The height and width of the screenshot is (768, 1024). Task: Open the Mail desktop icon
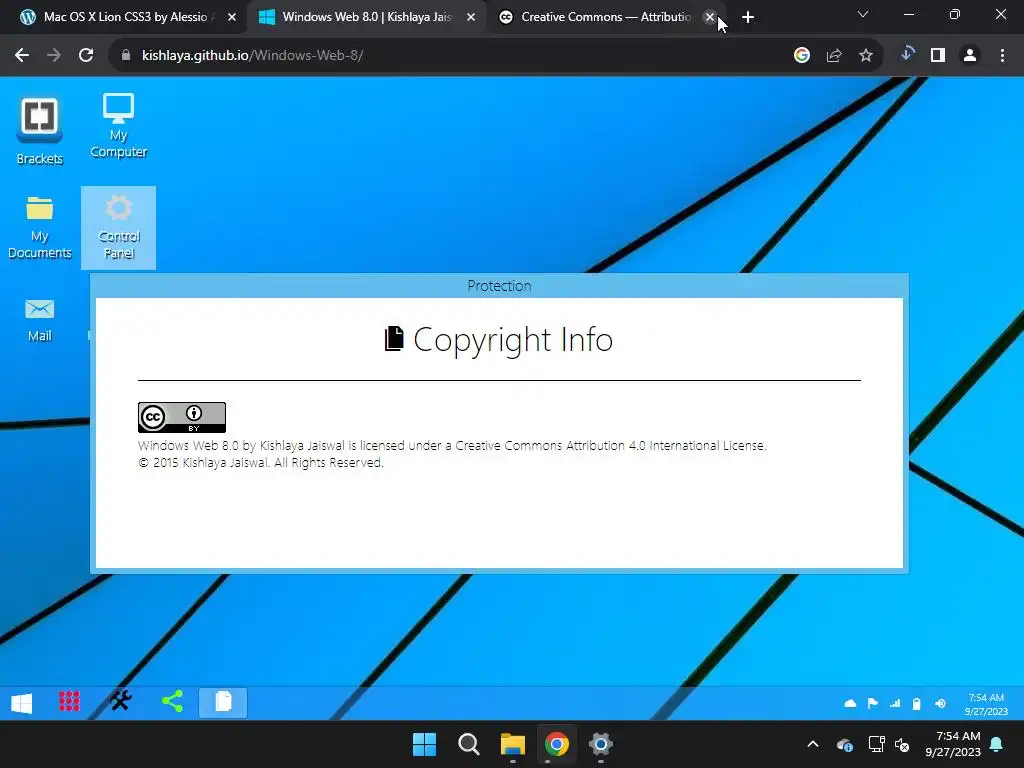pos(39,319)
